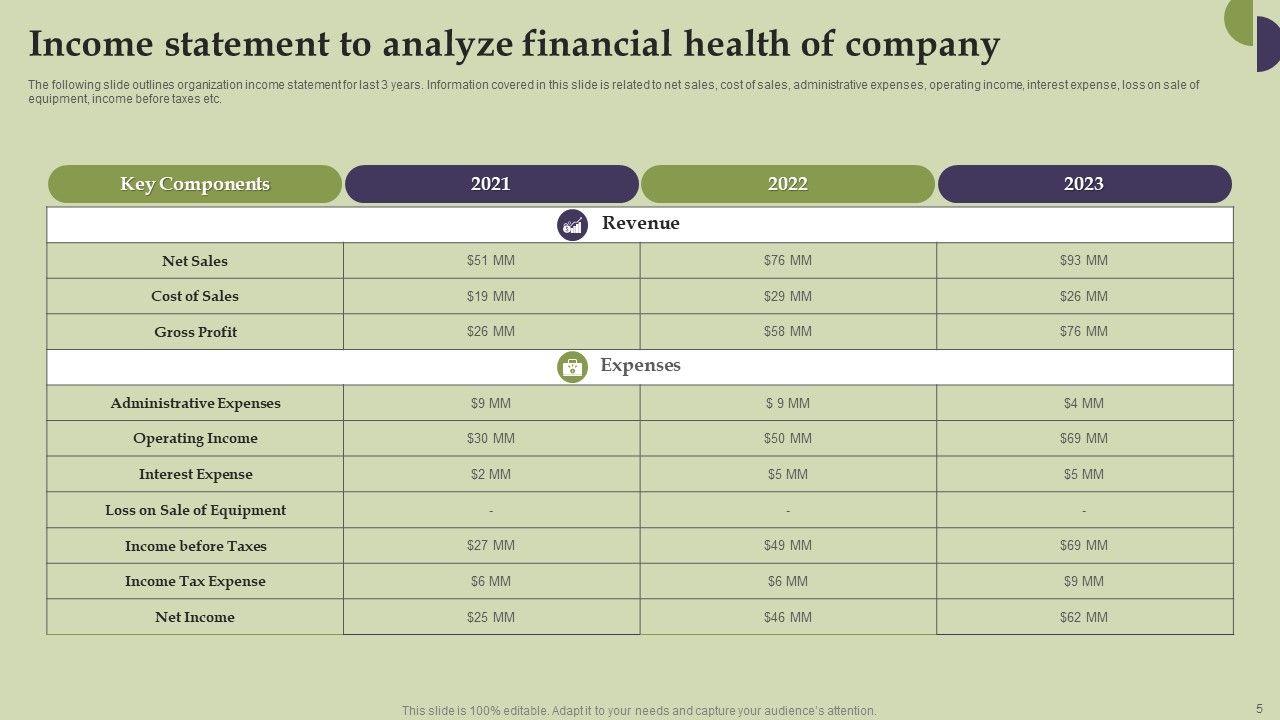Viewport: 1280px width, 720px height.
Task: Click the Gross Profit row label
Action: coord(195,332)
